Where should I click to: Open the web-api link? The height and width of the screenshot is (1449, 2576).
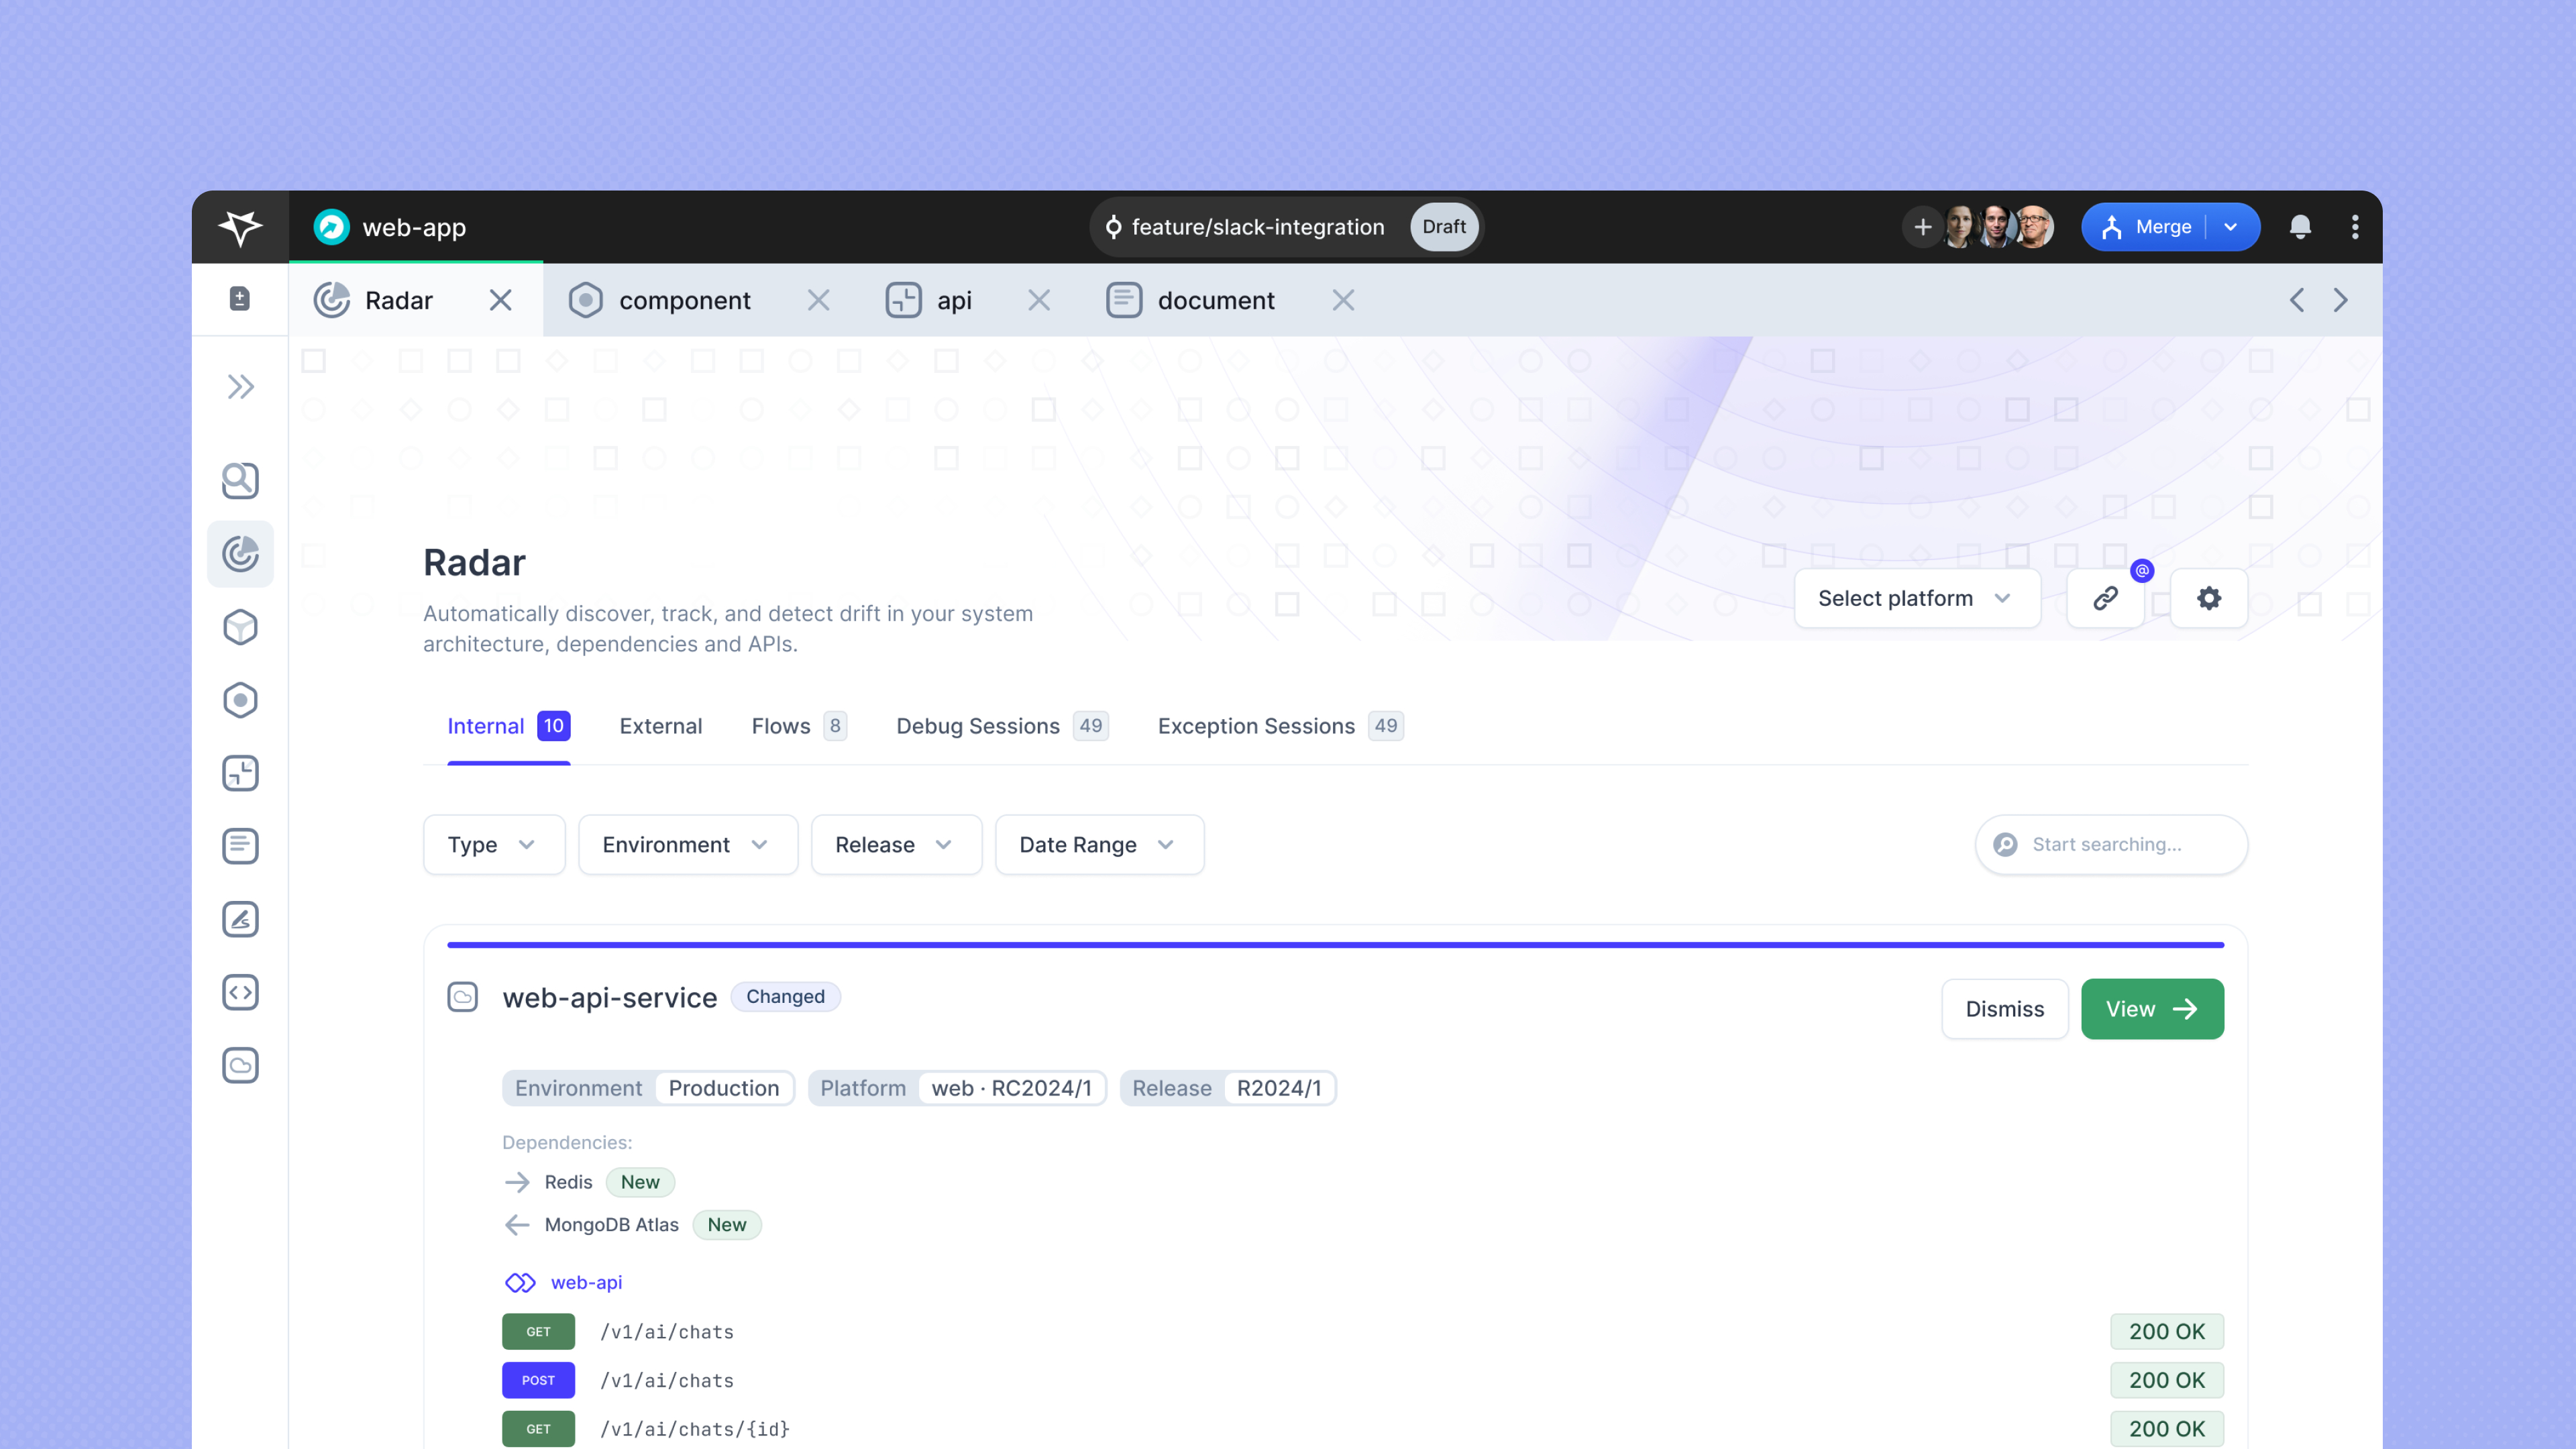tap(586, 1282)
